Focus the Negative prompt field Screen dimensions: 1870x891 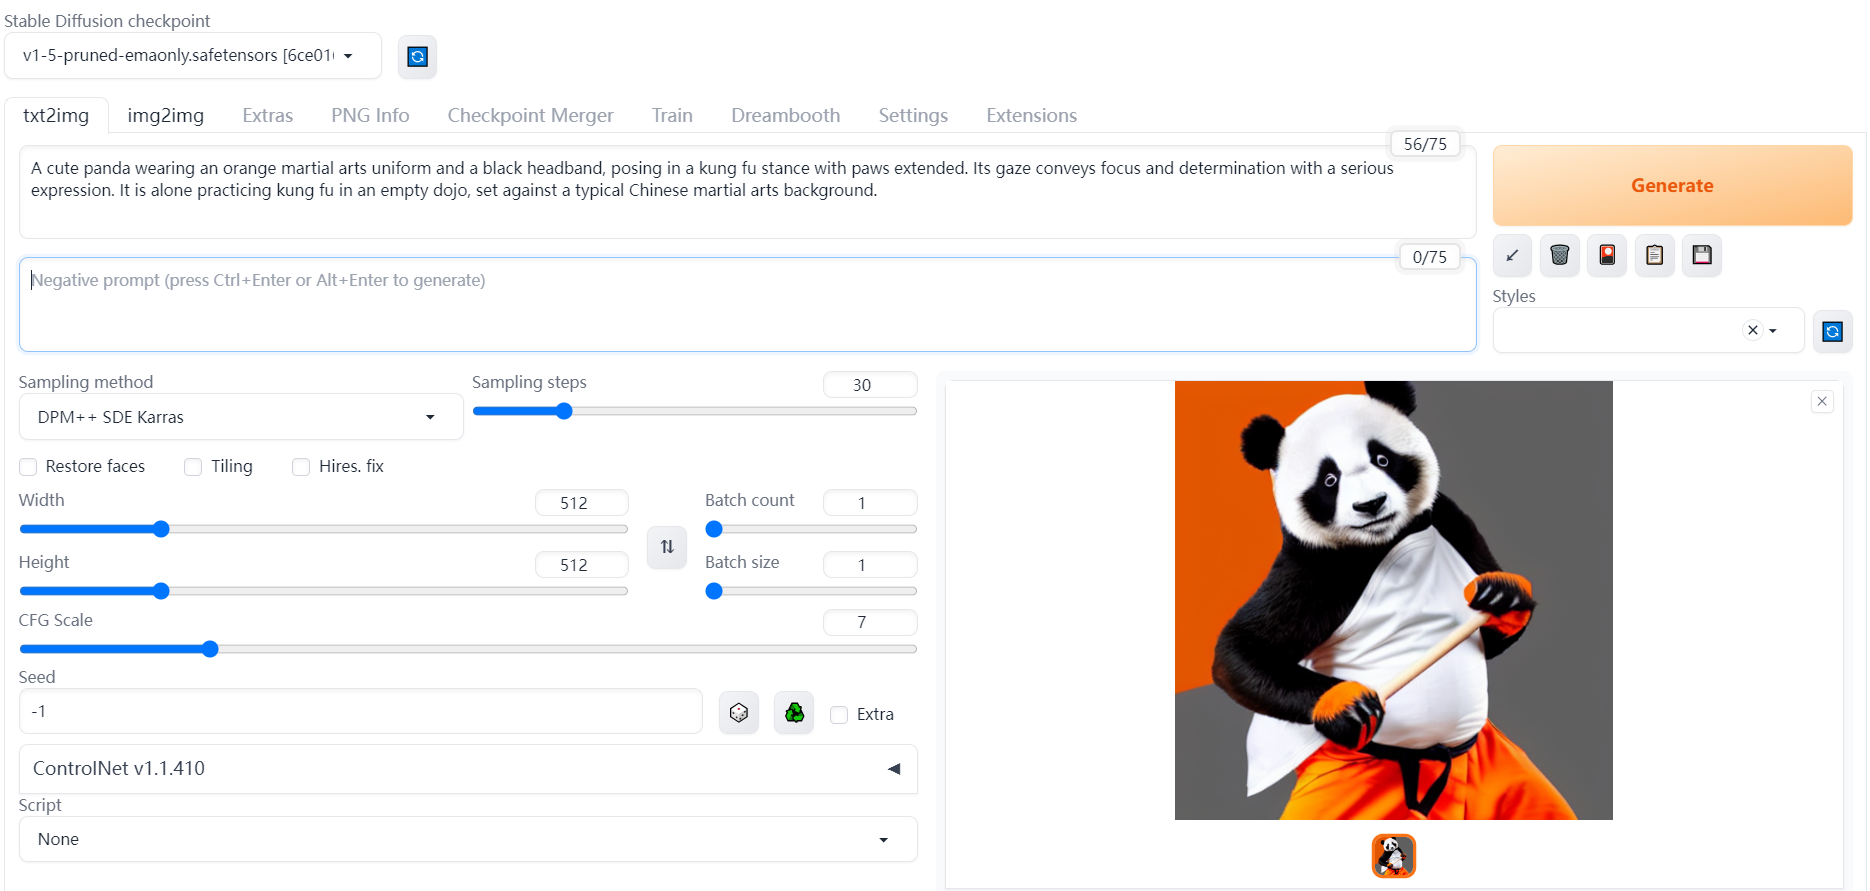coord(748,305)
